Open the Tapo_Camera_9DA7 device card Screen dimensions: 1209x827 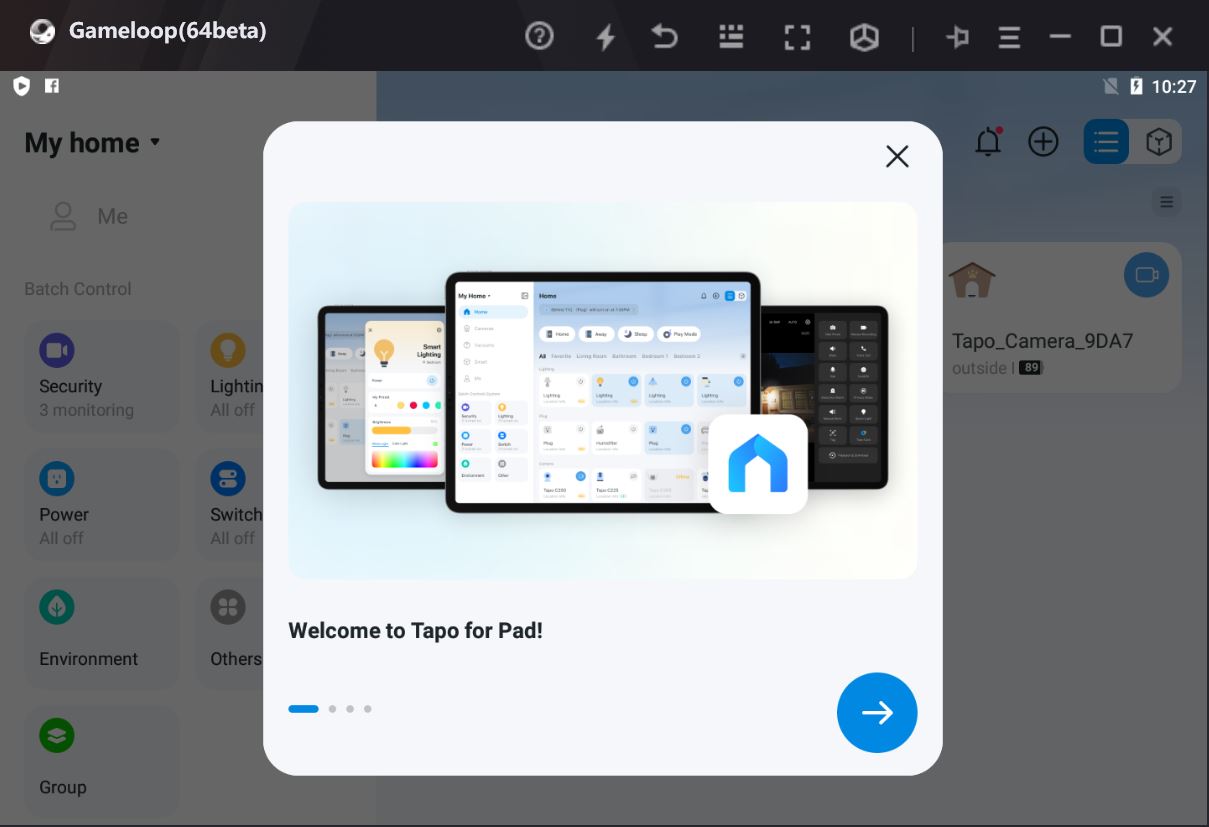coord(1062,317)
